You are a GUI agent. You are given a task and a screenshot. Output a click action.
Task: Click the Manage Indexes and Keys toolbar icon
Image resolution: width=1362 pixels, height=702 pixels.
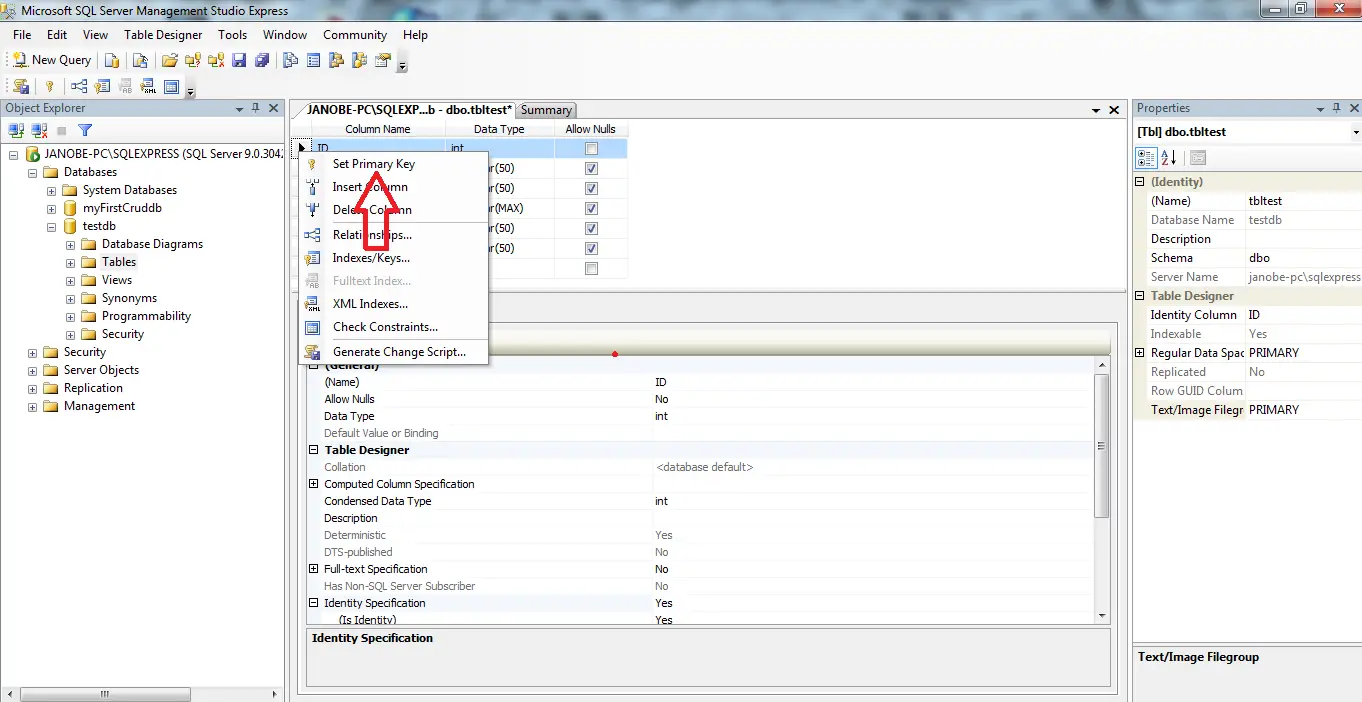(x=101, y=87)
